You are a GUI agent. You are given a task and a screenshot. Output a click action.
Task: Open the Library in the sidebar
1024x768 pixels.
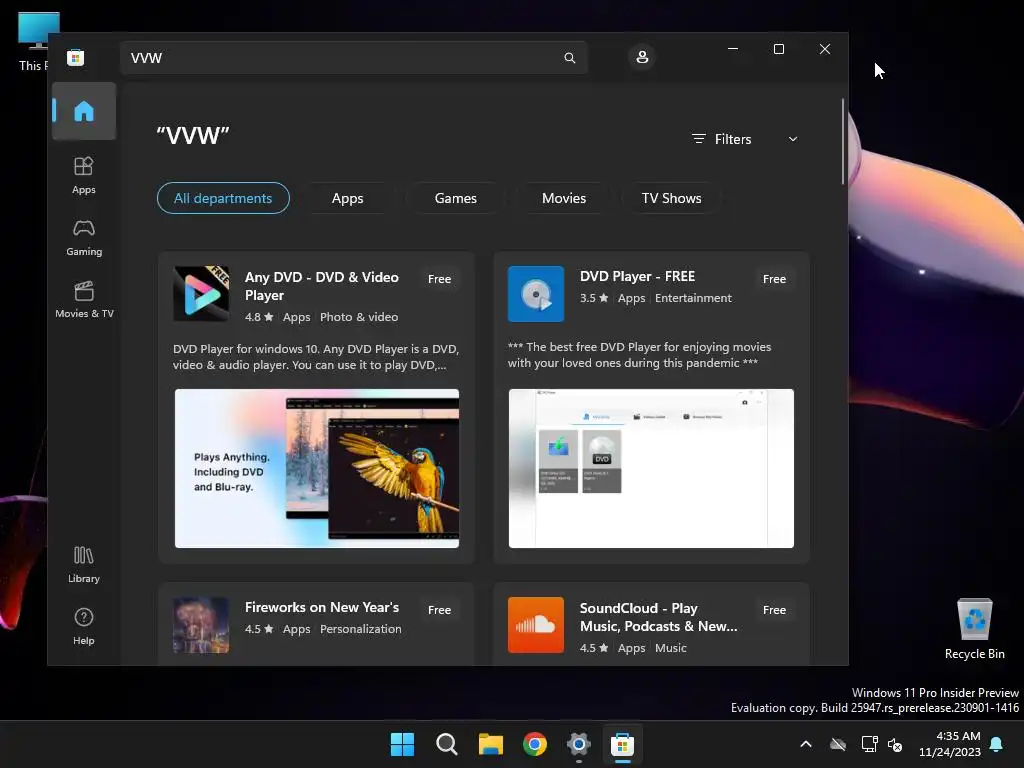coord(84,564)
